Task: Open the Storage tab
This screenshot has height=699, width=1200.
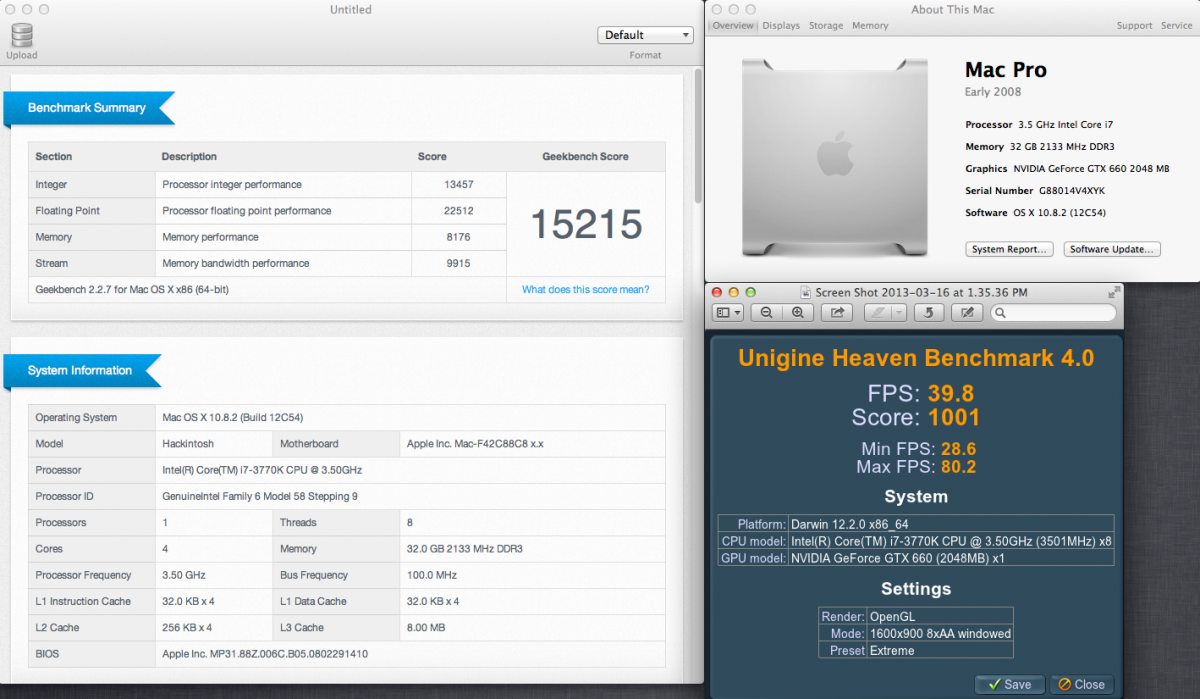Action: 826,26
